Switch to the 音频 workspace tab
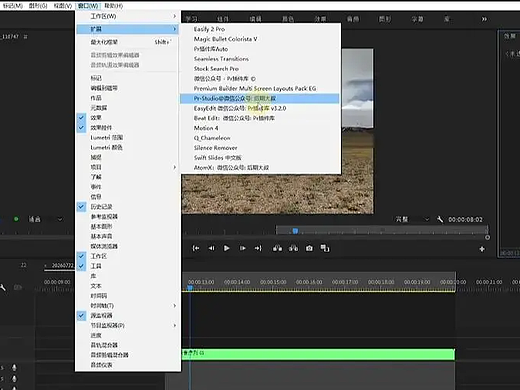The width and height of the screenshot is (520, 390). pos(353,19)
